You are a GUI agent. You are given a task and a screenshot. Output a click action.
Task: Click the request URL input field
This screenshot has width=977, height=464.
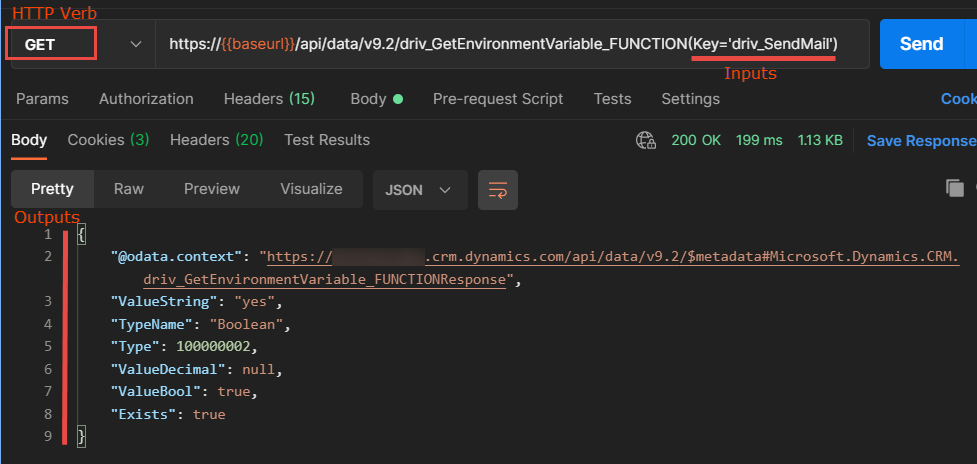tap(512, 44)
